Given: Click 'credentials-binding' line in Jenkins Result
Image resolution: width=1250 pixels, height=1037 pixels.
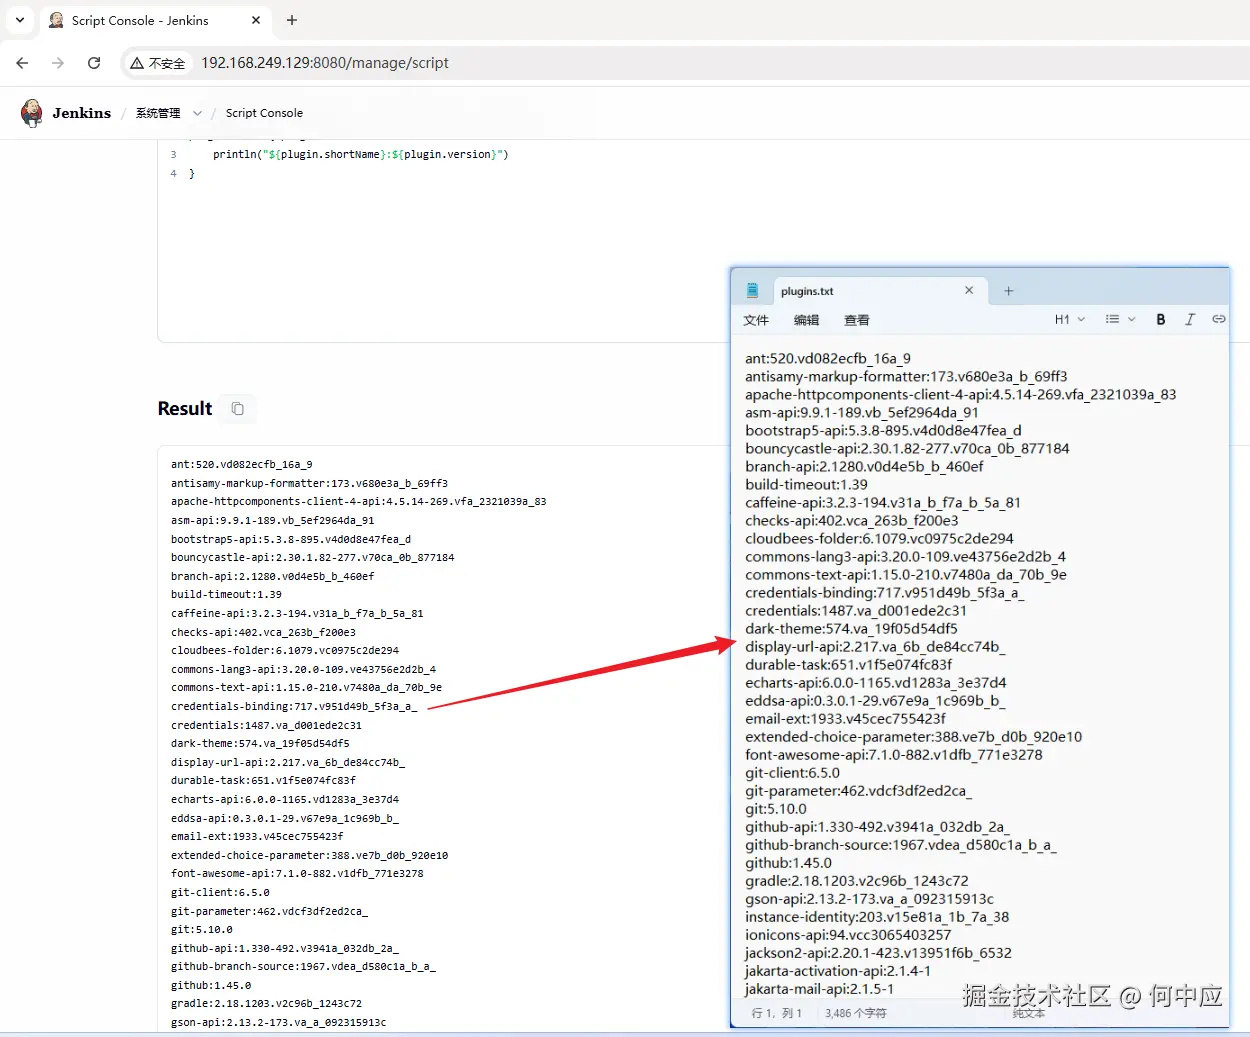Looking at the screenshot, I should [293, 706].
